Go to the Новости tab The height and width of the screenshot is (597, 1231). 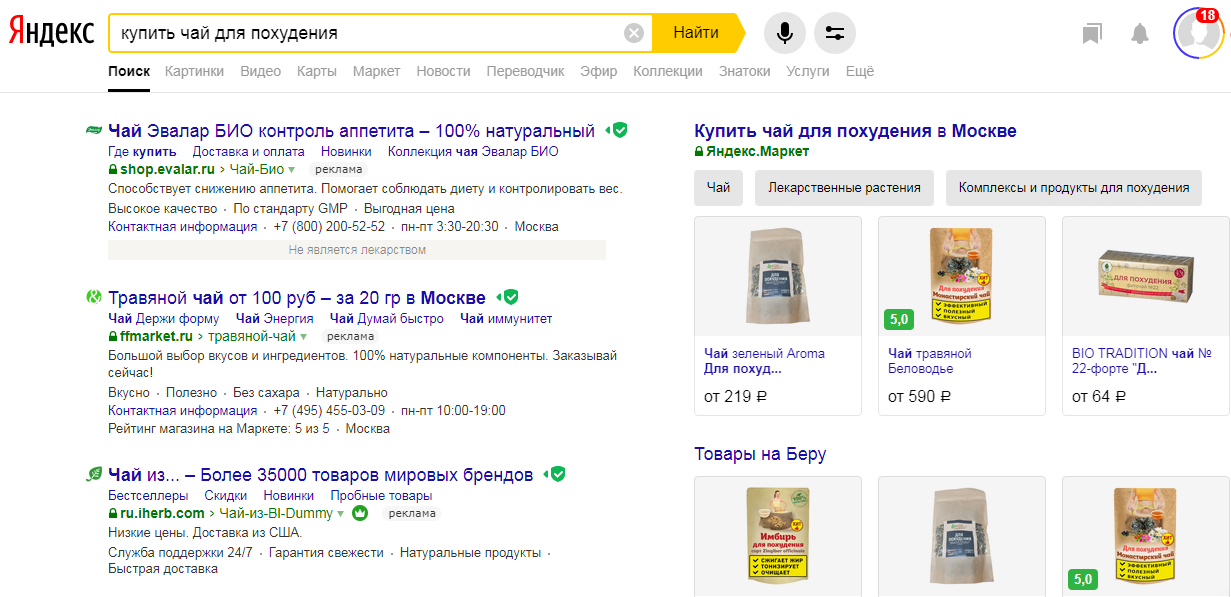(443, 71)
